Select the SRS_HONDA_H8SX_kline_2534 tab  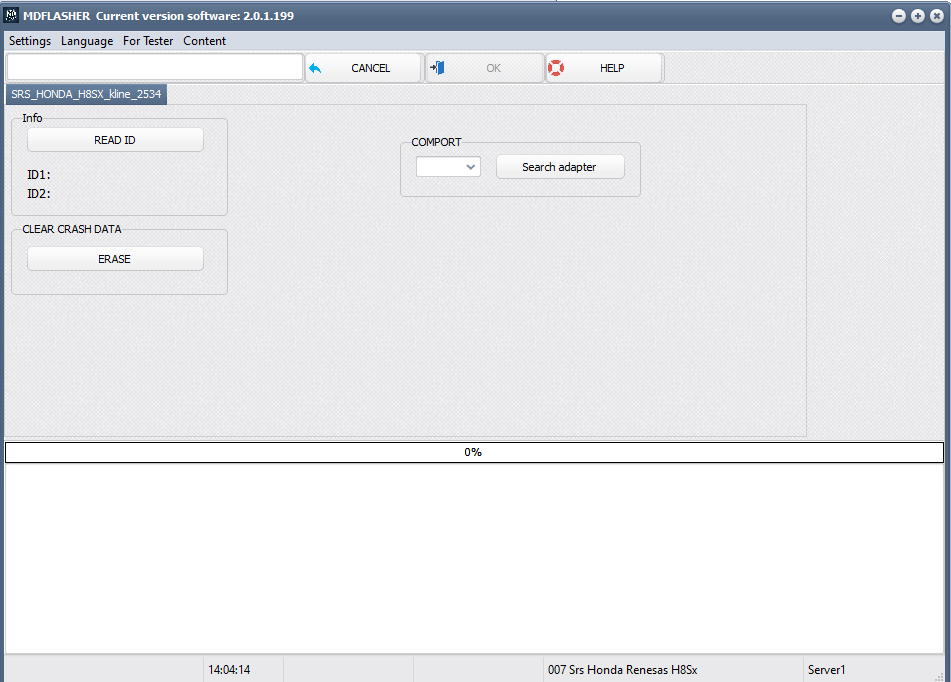(x=86, y=94)
